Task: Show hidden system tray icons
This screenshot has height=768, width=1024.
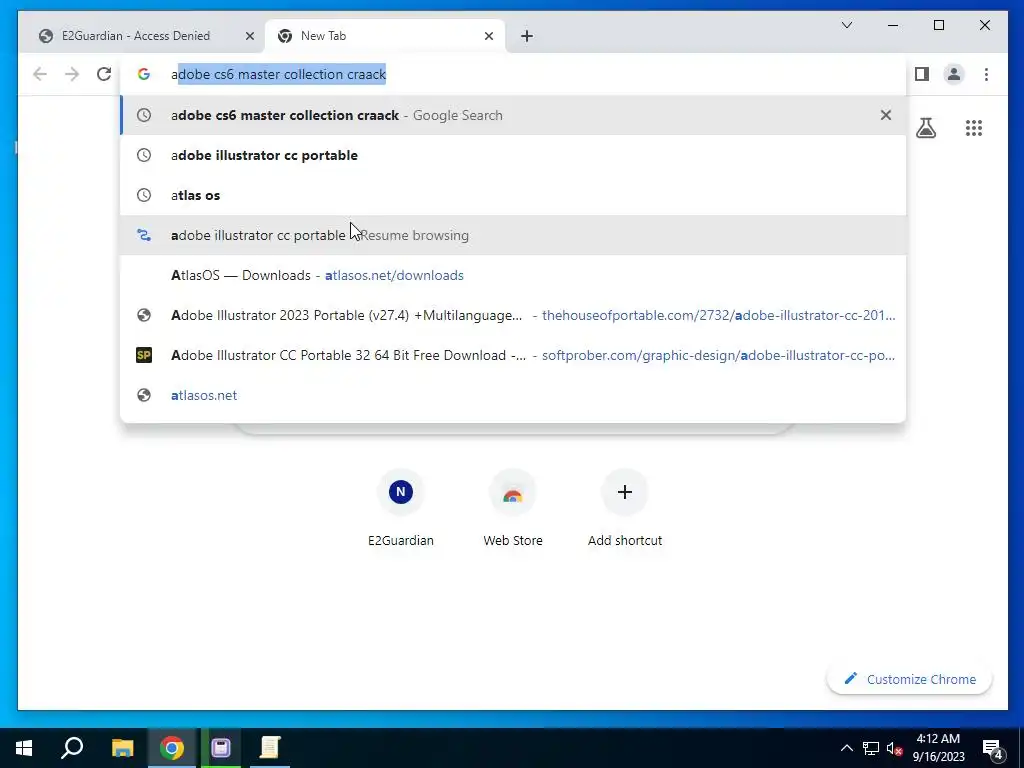Action: (x=846, y=748)
